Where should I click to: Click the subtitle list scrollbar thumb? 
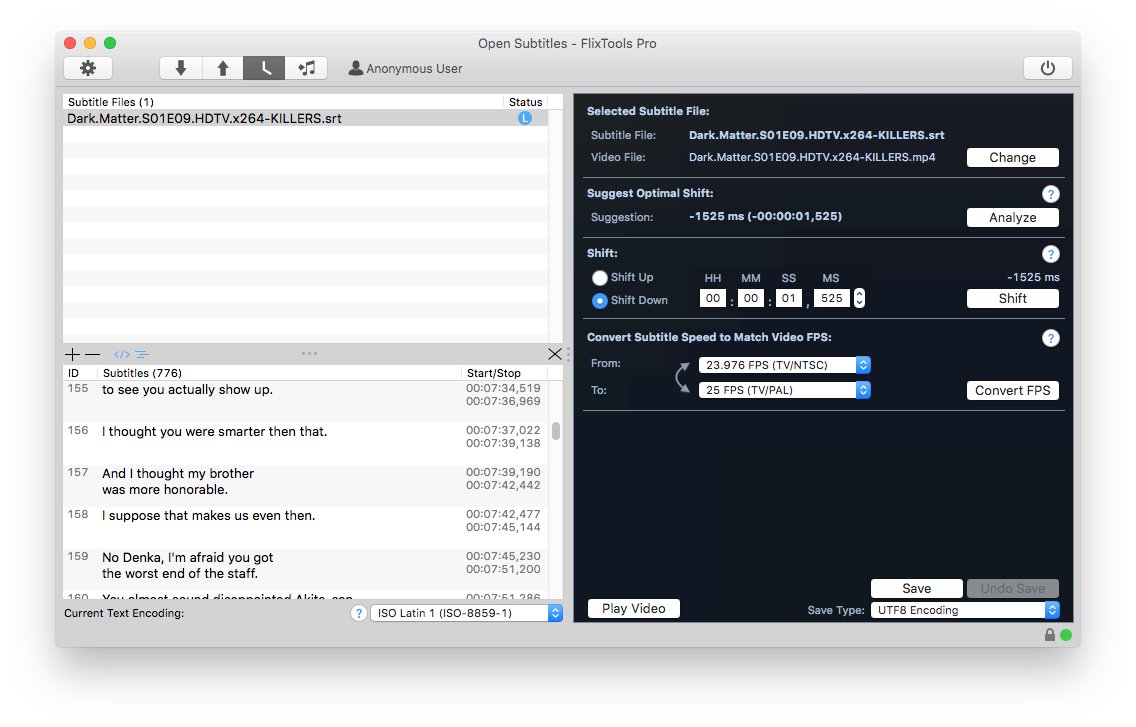point(556,431)
